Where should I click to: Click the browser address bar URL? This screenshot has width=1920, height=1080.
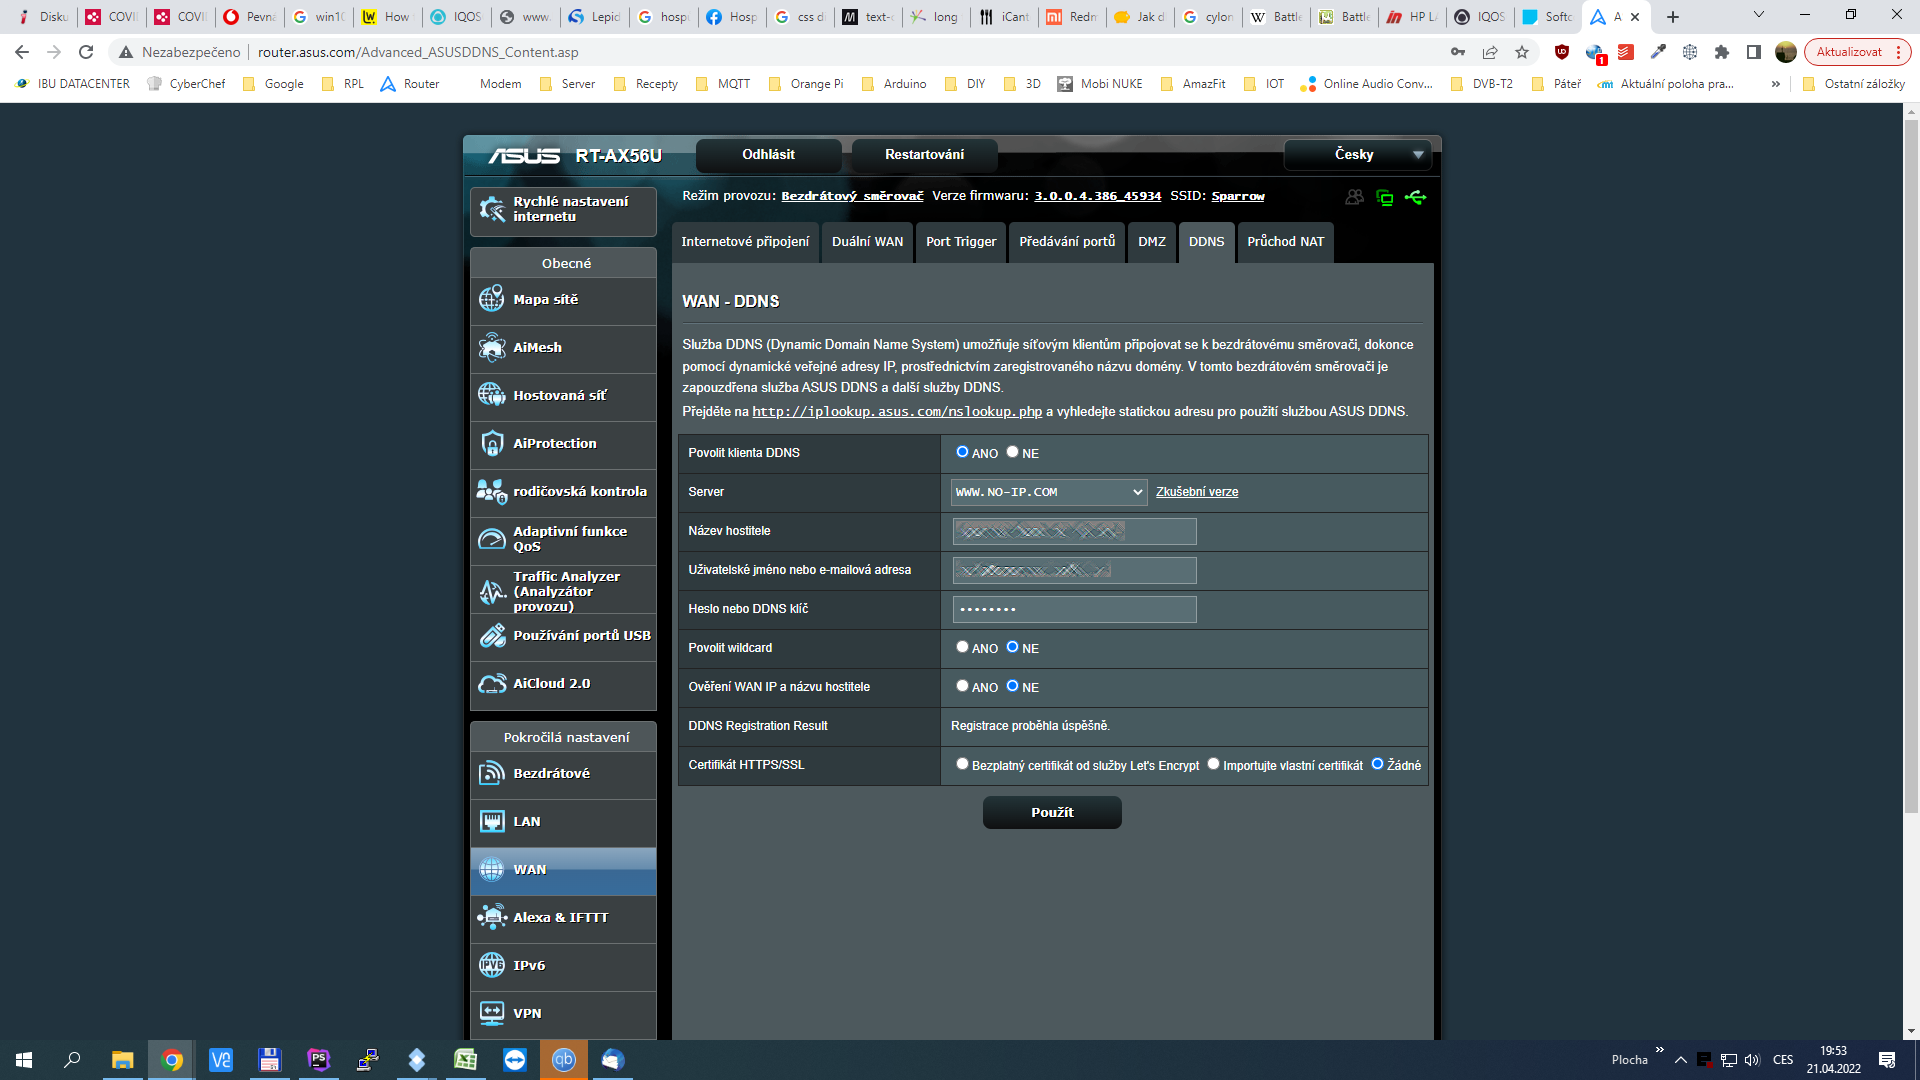(418, 52)
